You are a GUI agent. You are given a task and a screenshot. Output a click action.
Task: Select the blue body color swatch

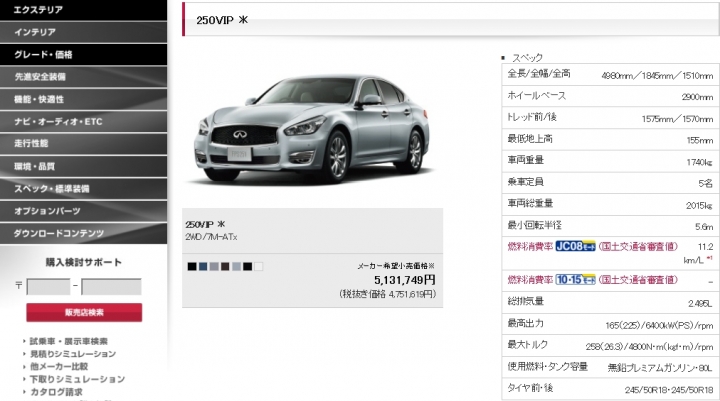click(203, 266)
